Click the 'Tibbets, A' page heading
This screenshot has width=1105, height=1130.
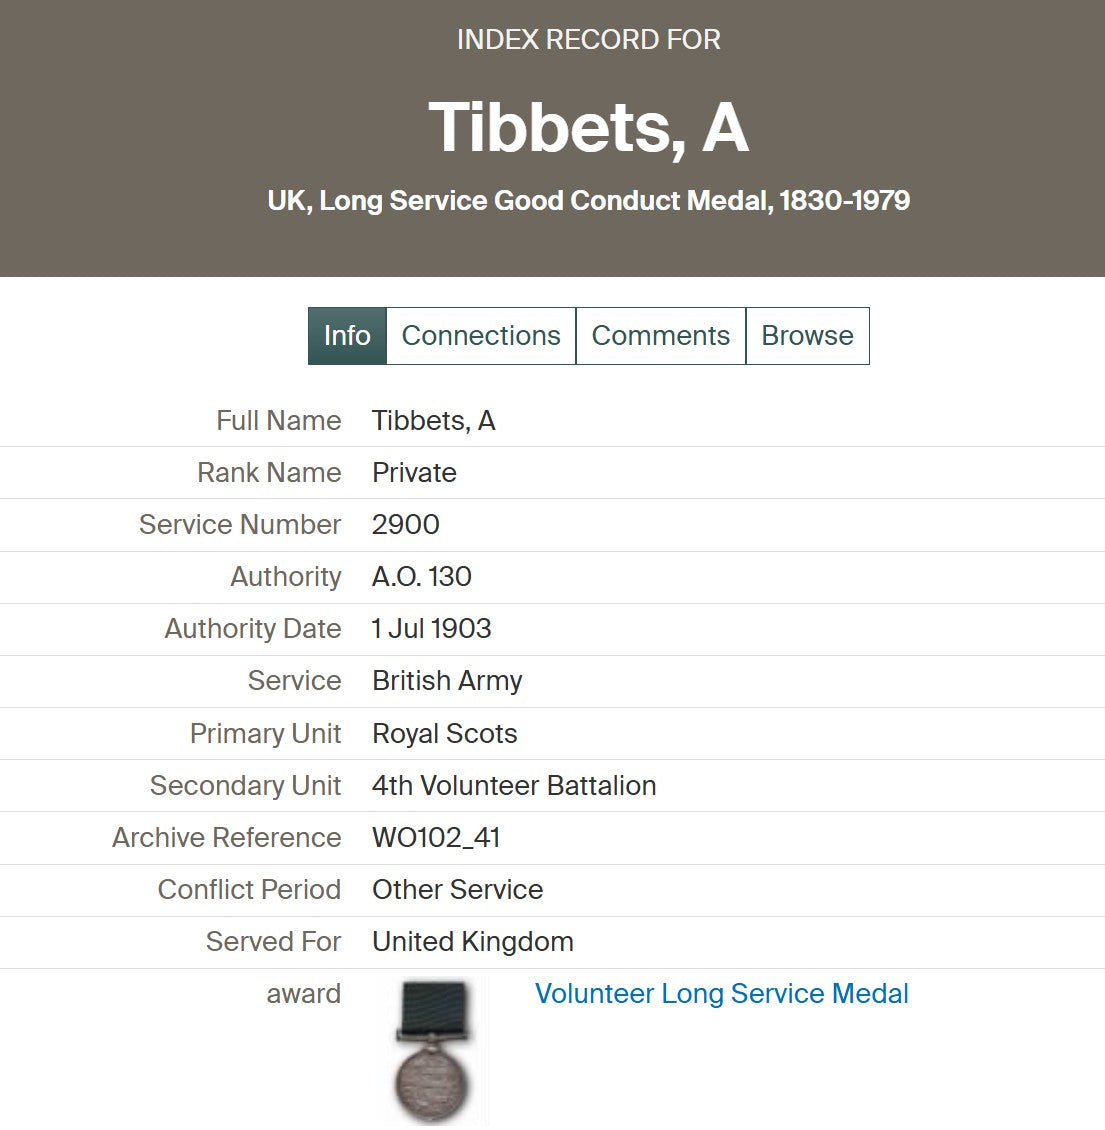tap(588, 128)
